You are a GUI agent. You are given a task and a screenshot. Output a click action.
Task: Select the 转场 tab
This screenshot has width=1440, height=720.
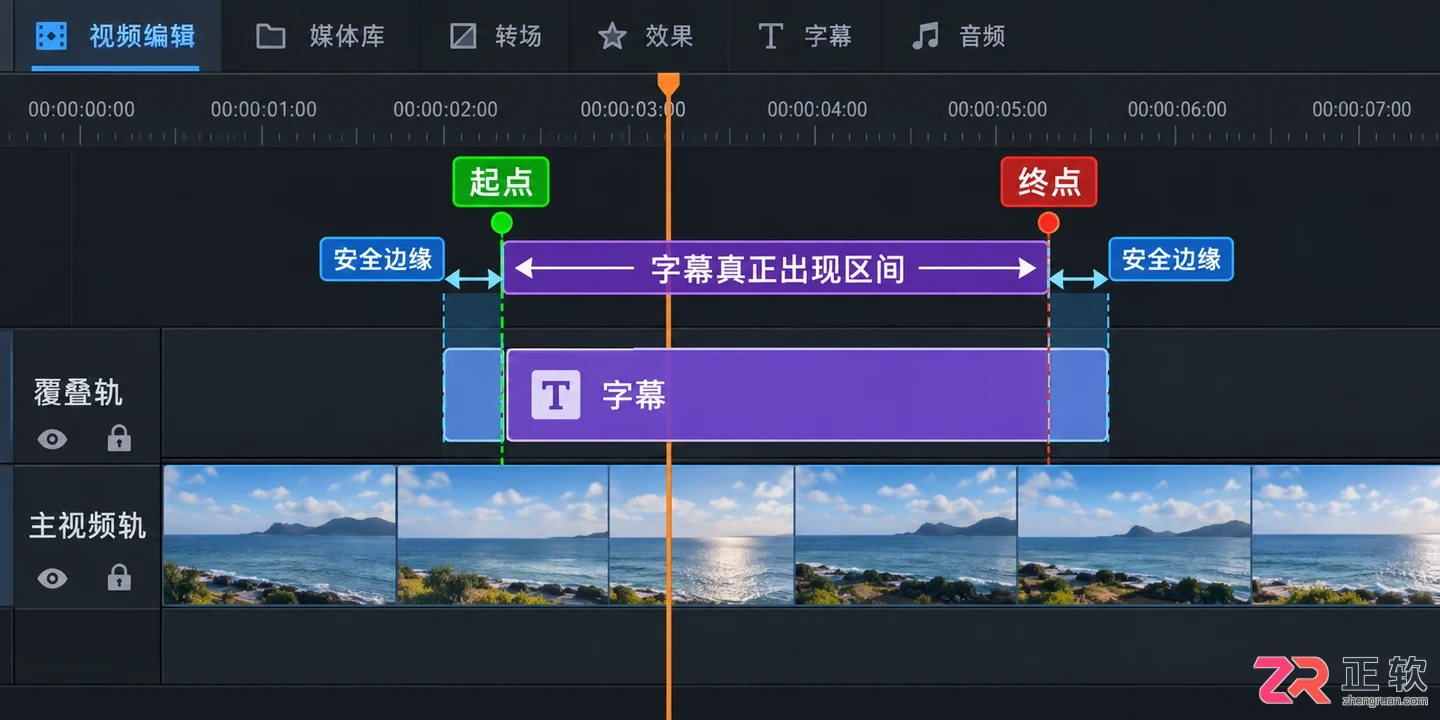pos(495,37)
